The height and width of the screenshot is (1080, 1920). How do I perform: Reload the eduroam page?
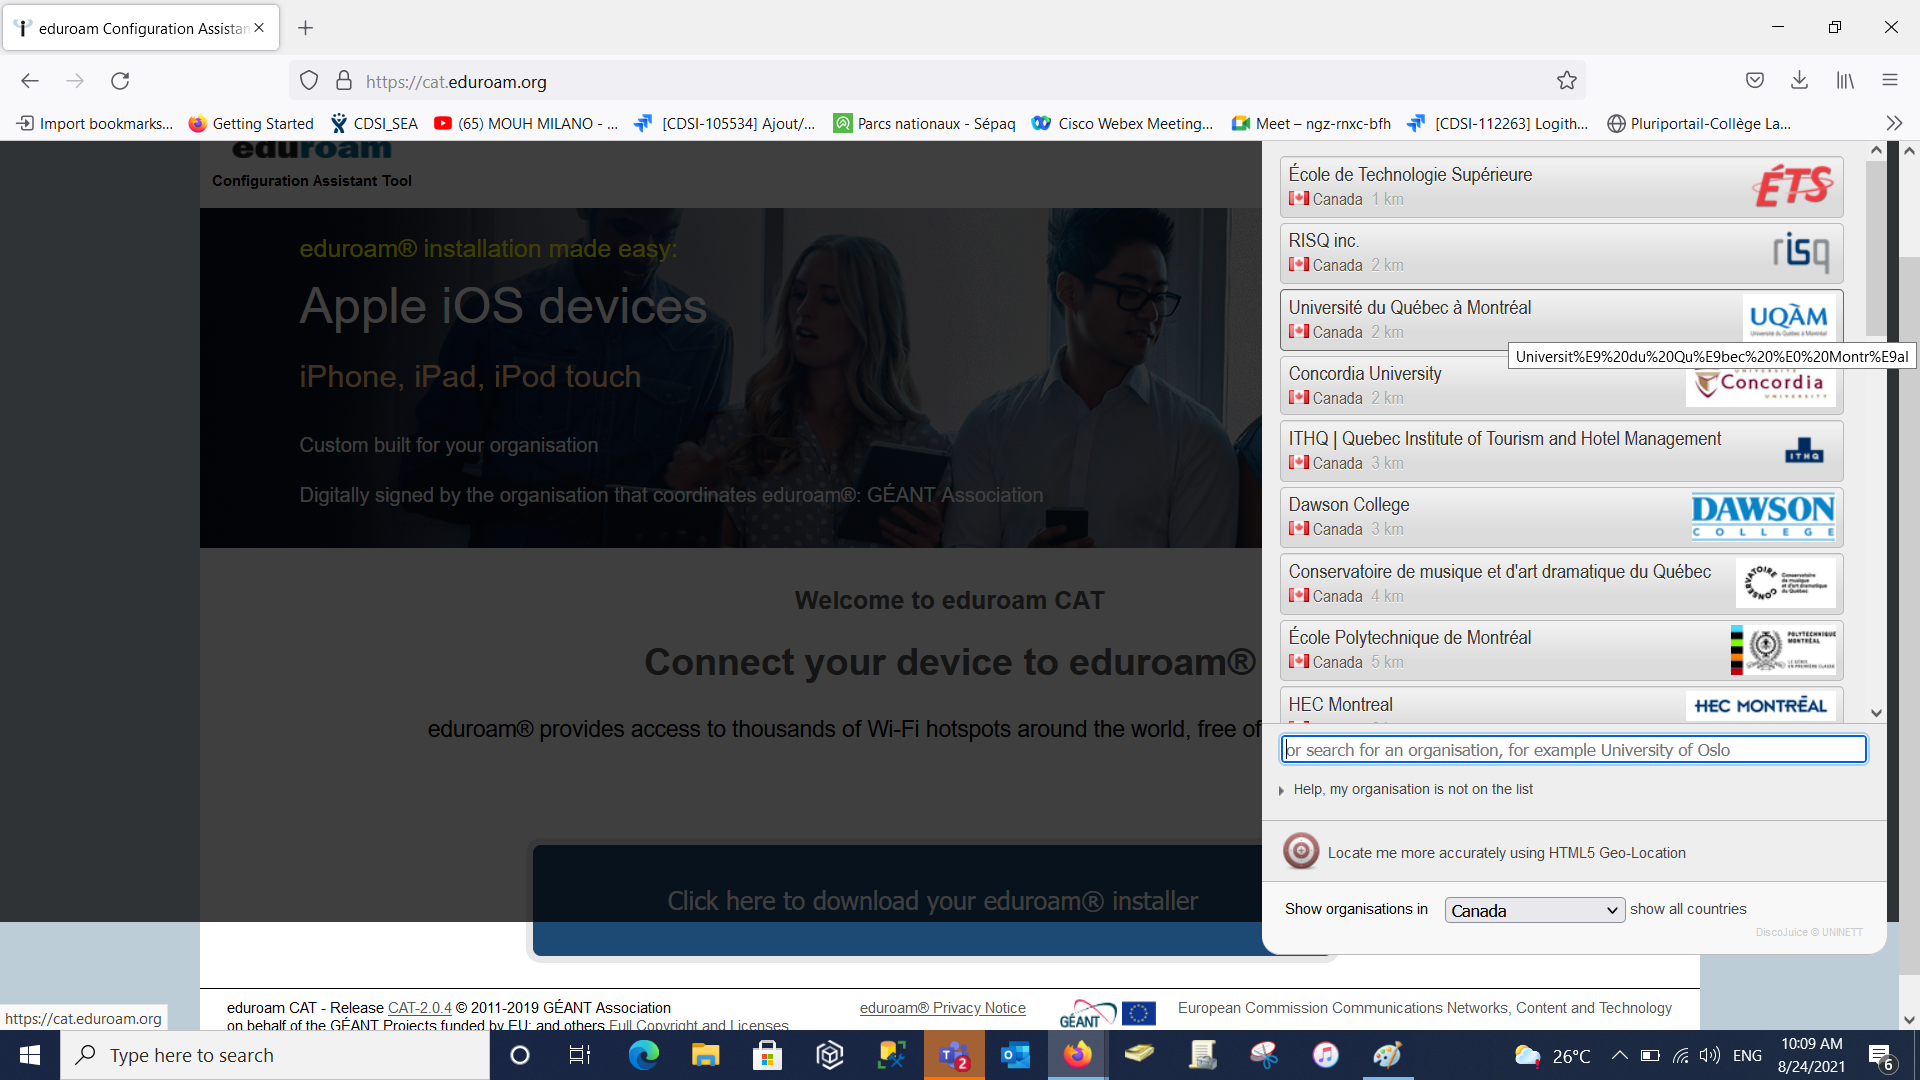click(x=120, y=81)
